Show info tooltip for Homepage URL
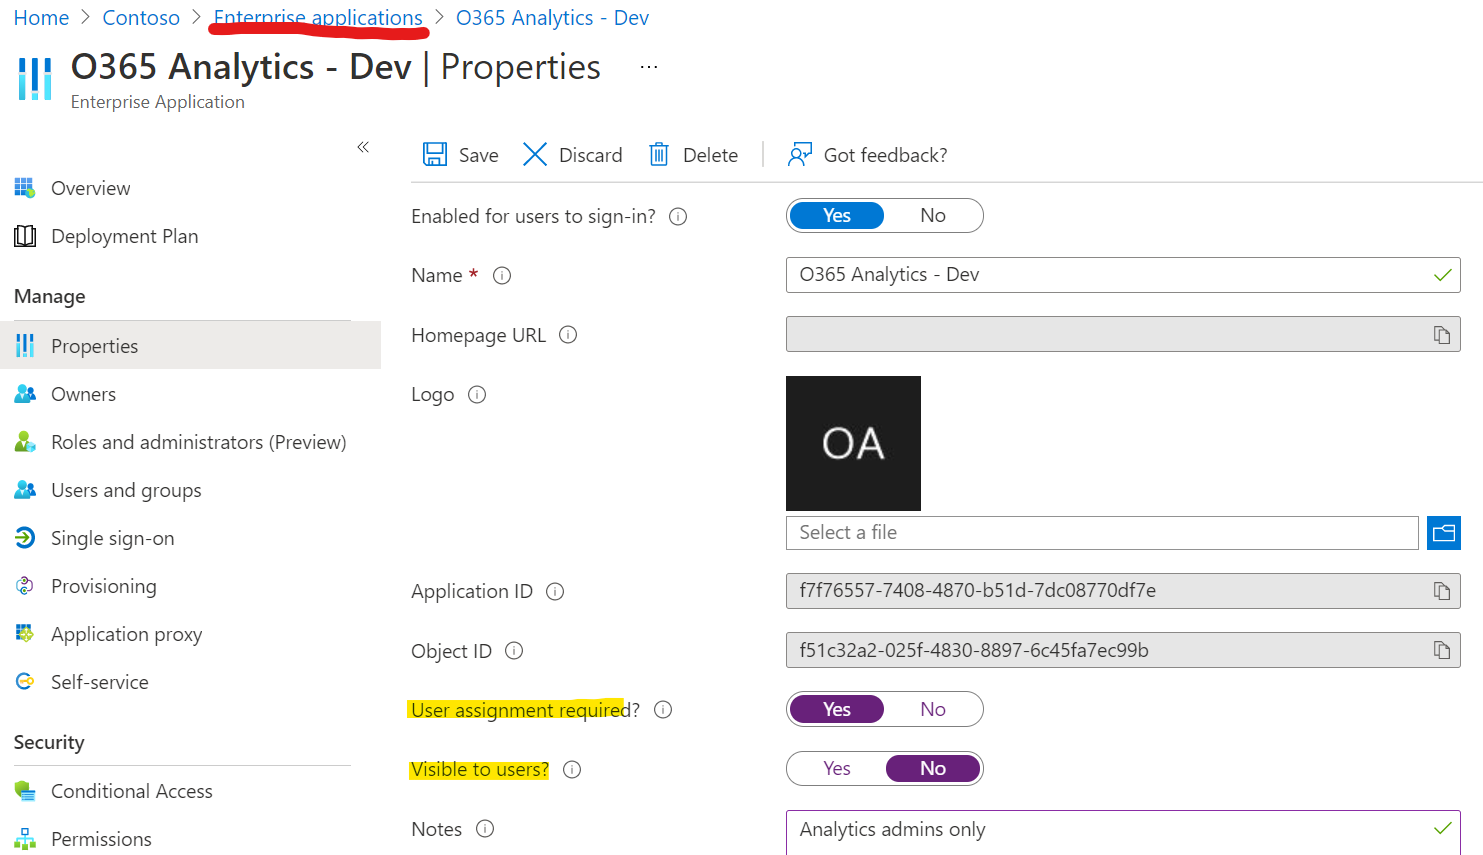 pos(568,335)
